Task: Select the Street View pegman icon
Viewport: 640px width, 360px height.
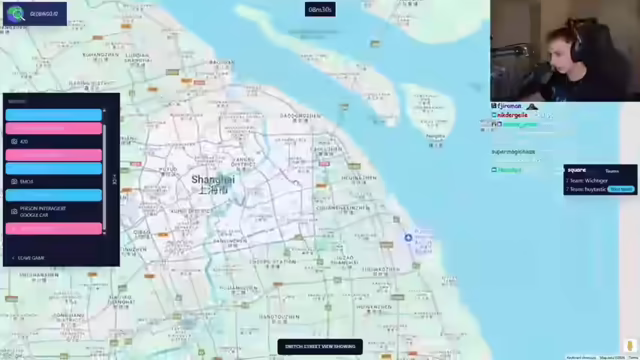Action: tap(630, 345)
